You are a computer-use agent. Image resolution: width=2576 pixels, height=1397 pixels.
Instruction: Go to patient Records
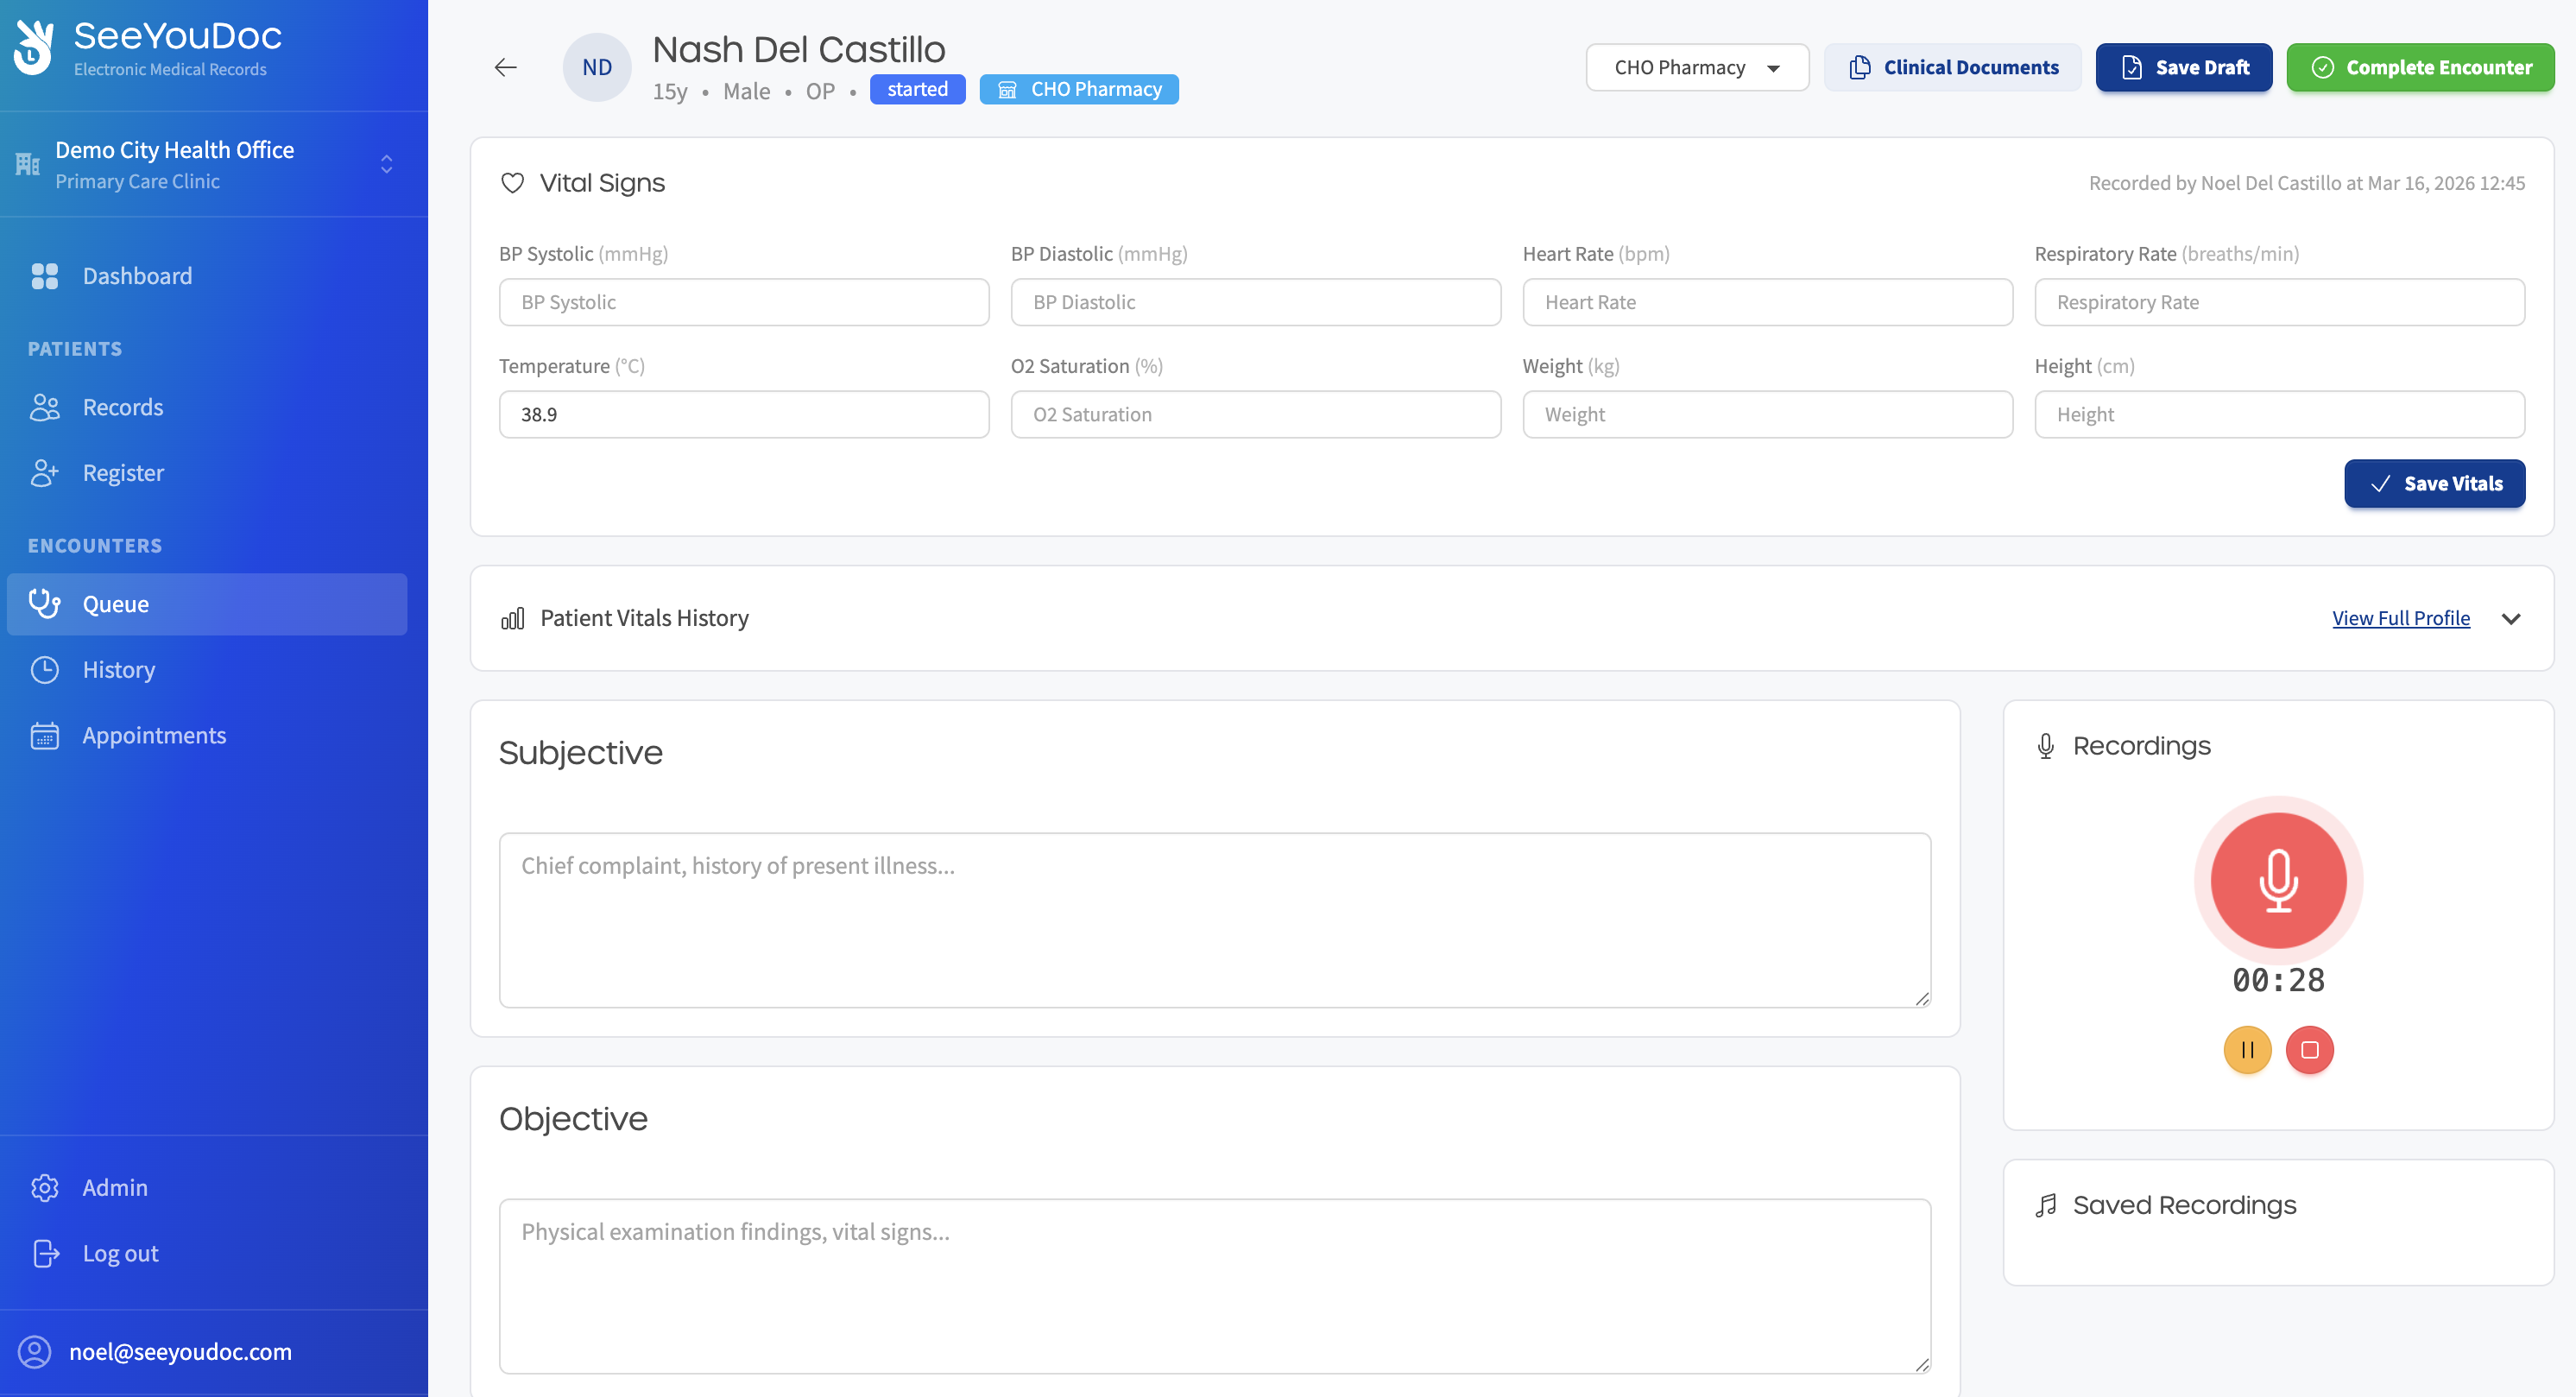pyautogui.click(x=122, y=407)
